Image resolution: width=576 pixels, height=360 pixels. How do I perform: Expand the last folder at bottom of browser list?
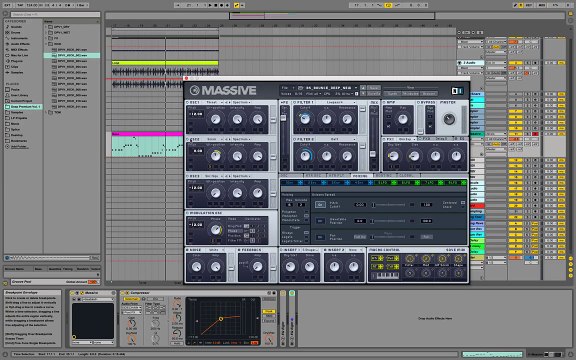click(46, 112)
